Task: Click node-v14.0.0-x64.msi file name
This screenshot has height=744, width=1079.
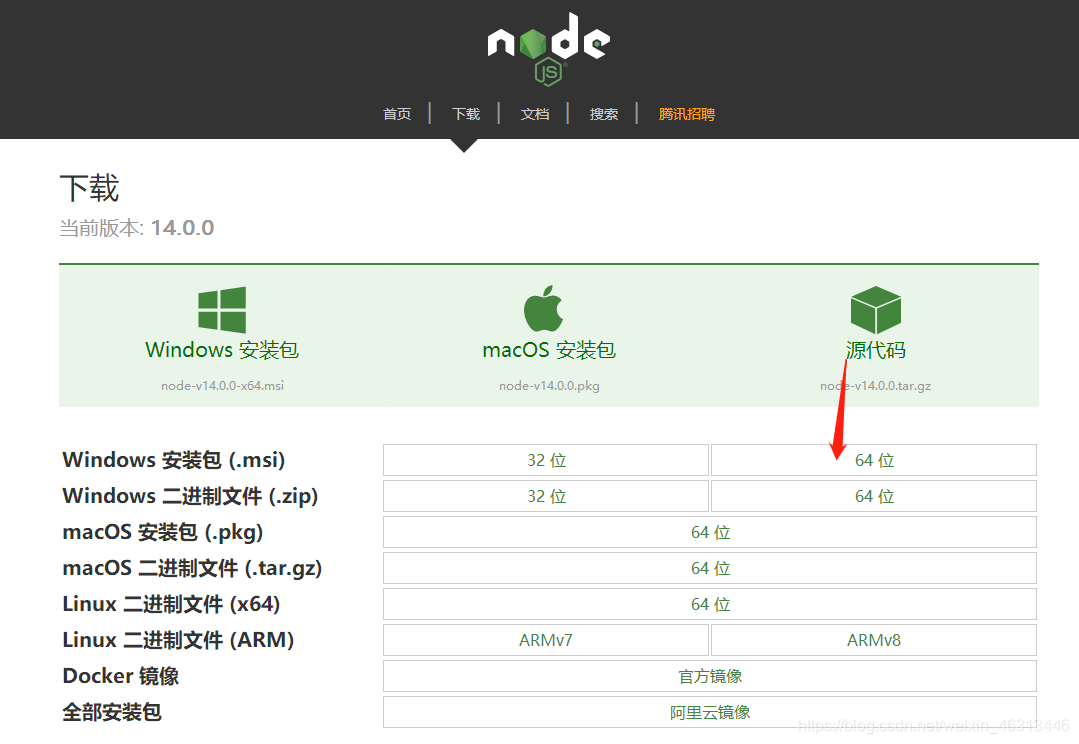Action: click(222, 385)
